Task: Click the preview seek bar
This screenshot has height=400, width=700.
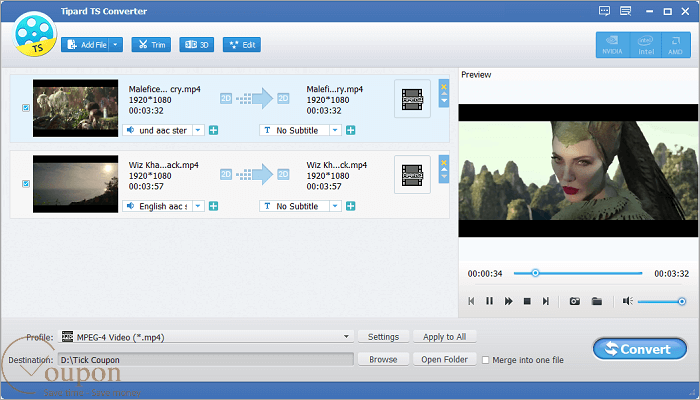Action: pos(578,273)
